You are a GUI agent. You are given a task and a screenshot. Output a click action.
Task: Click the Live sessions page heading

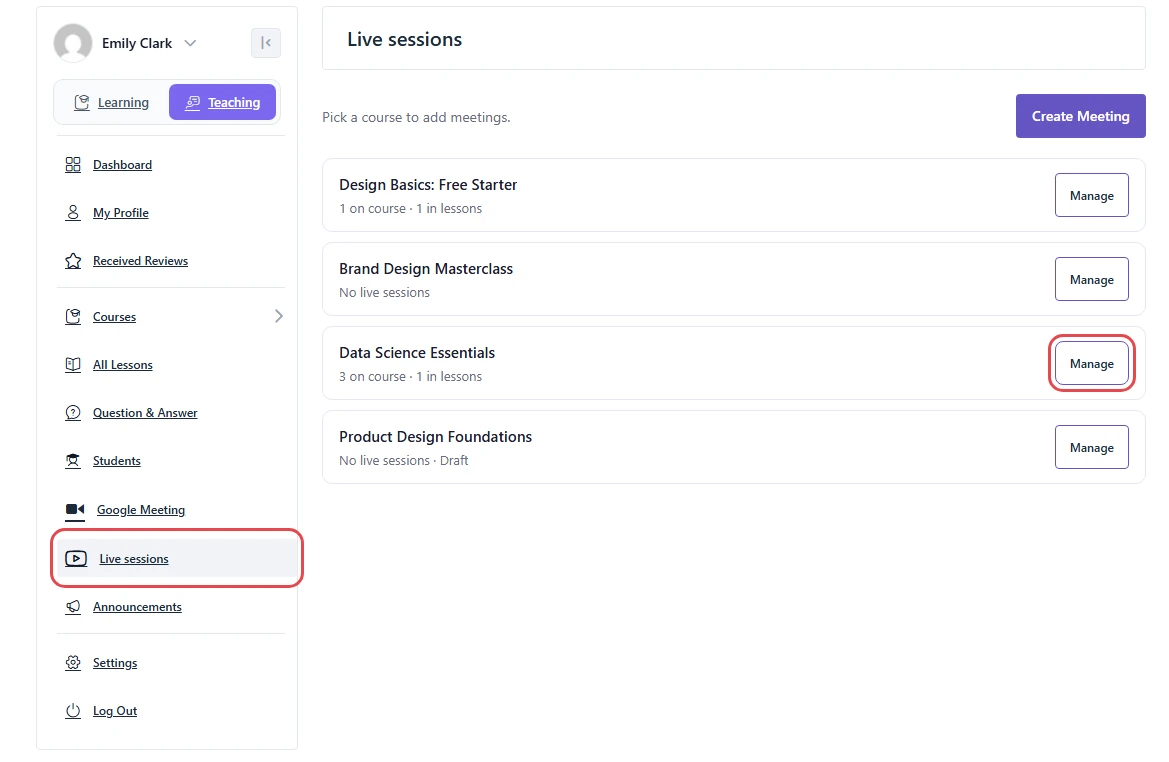405,40
